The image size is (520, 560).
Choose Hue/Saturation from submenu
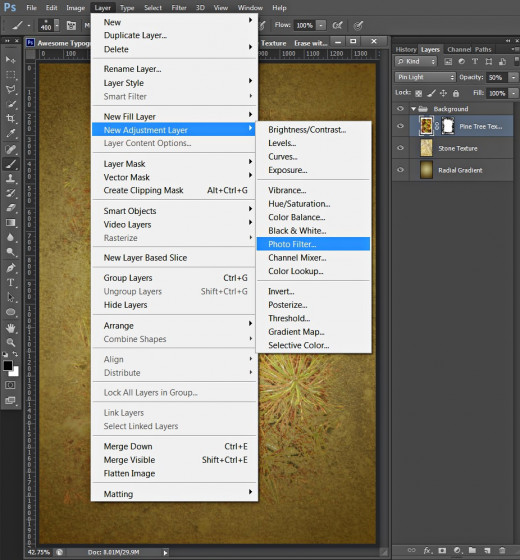pos(313,204)
